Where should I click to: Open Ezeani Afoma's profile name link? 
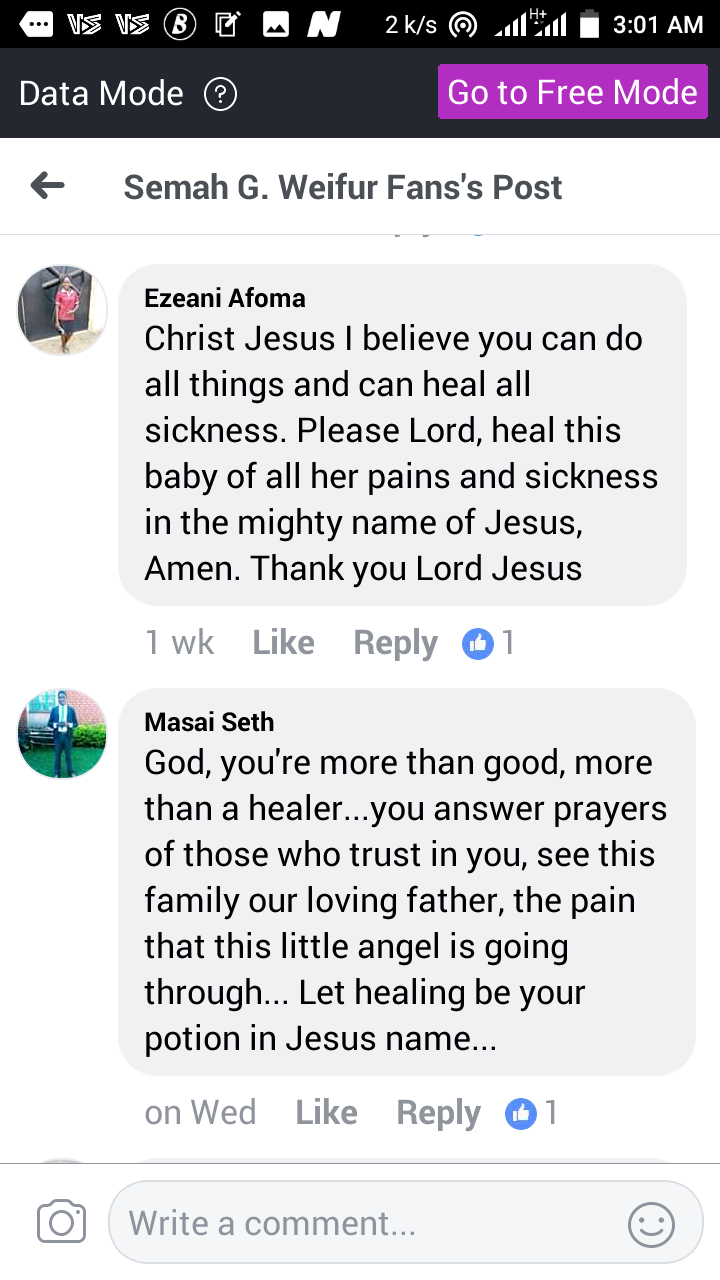tap(225, 298)
